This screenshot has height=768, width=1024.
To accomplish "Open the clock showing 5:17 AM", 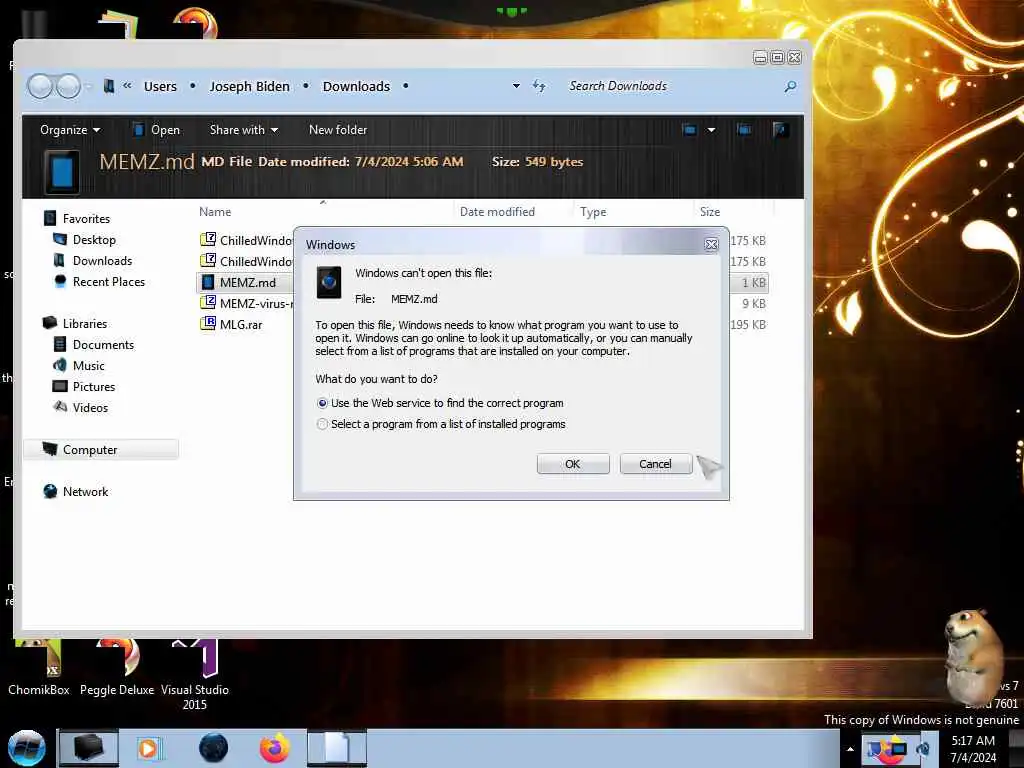I will 973,749.
